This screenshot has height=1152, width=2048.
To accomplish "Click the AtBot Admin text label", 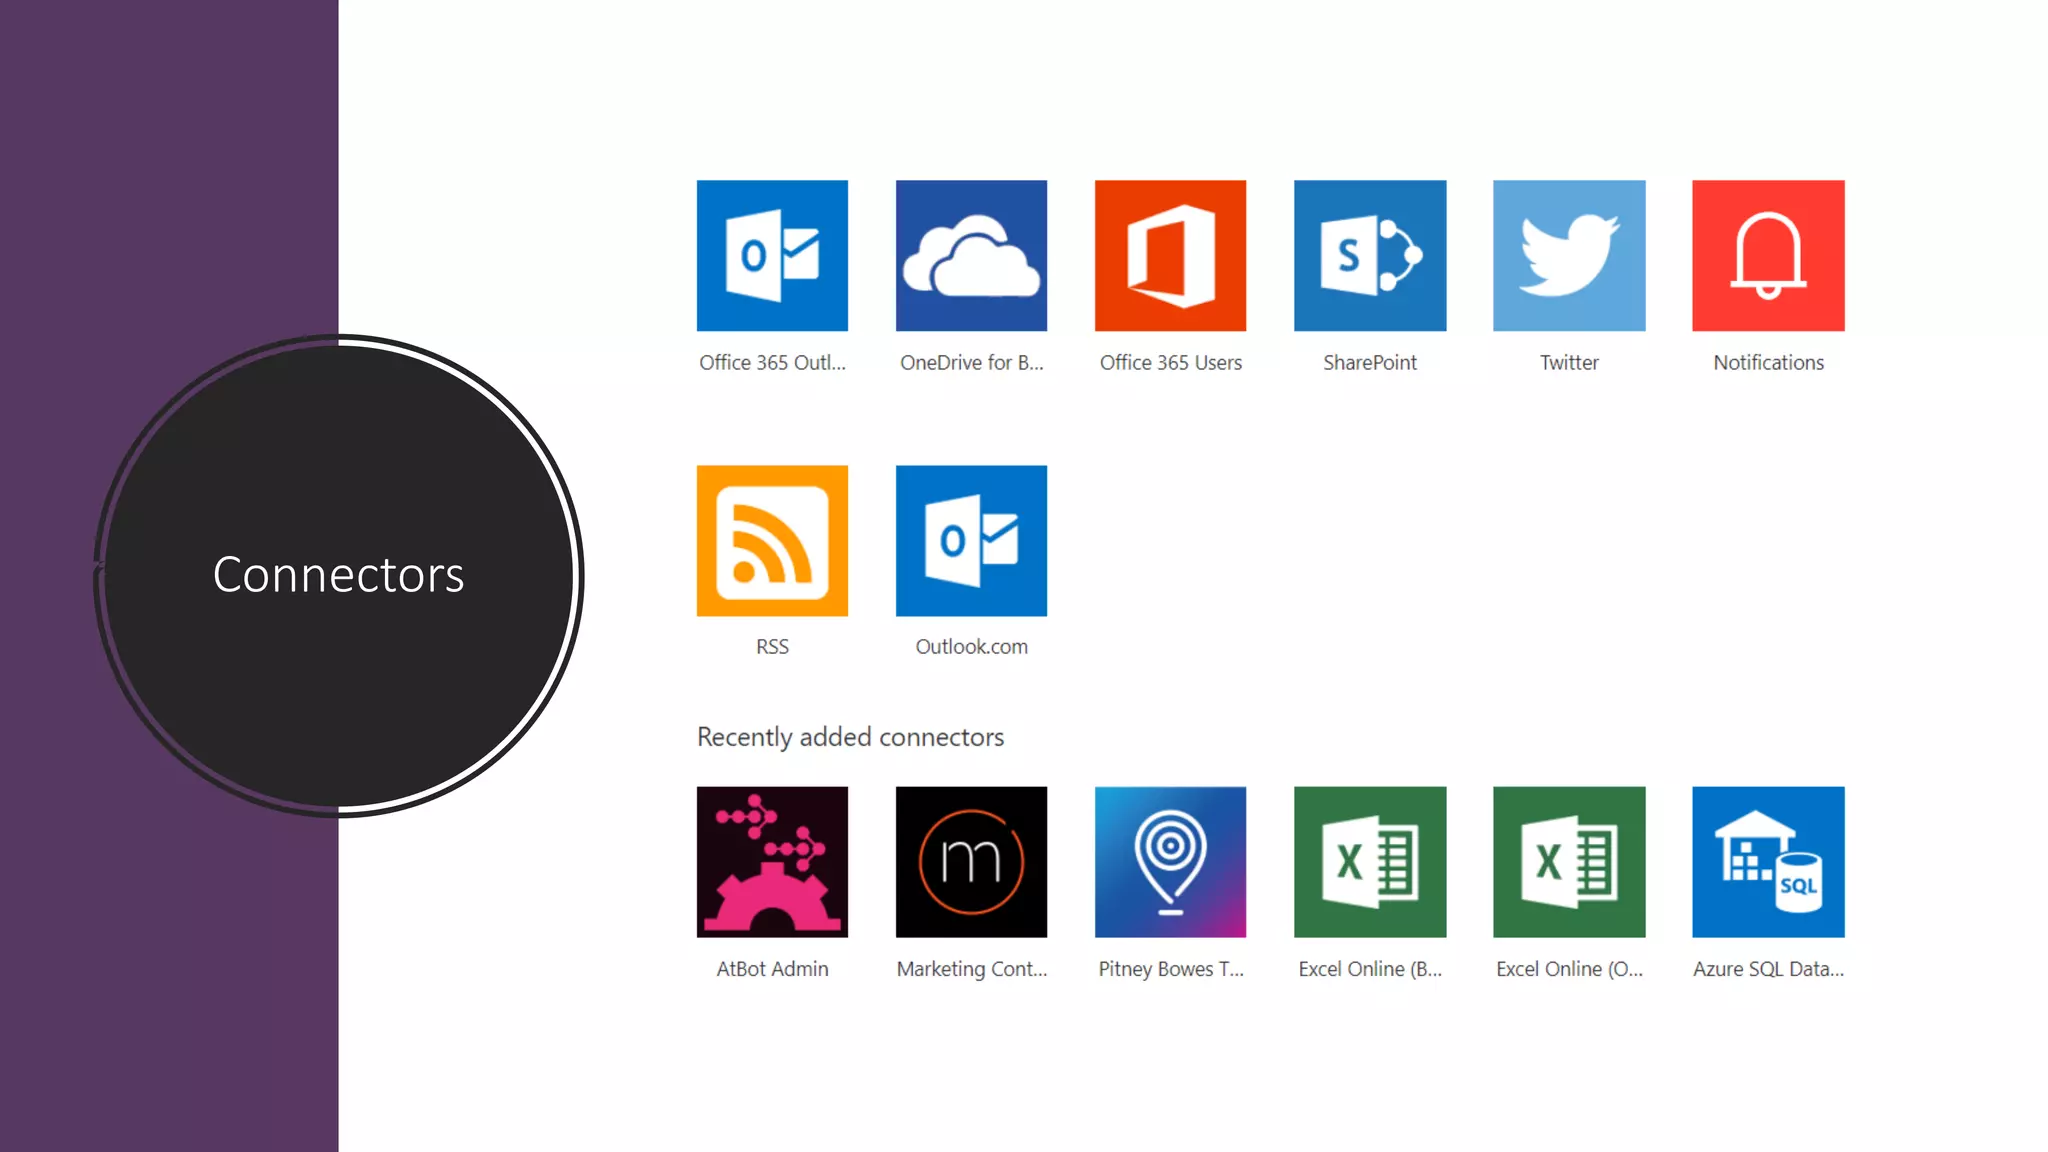I will click(772, 969).
